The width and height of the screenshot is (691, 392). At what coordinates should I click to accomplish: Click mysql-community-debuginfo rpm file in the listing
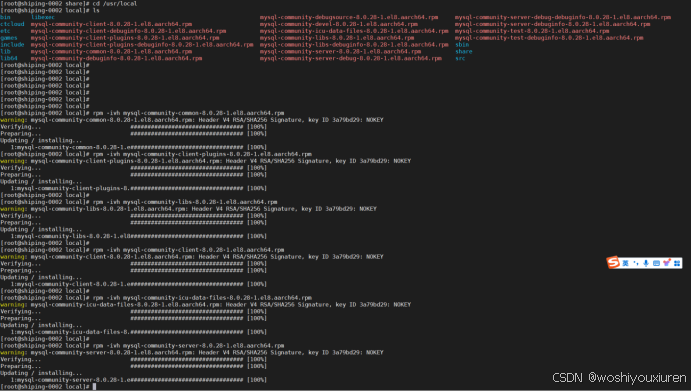pos(116,58)
